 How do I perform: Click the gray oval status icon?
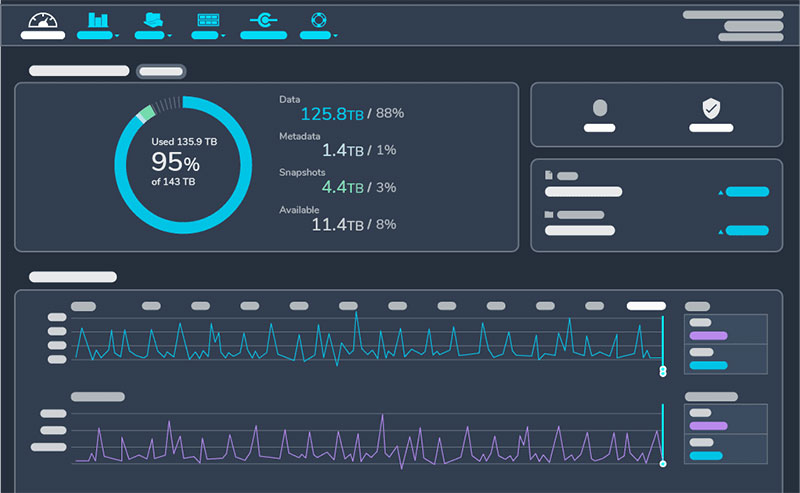tap(600, 108)
